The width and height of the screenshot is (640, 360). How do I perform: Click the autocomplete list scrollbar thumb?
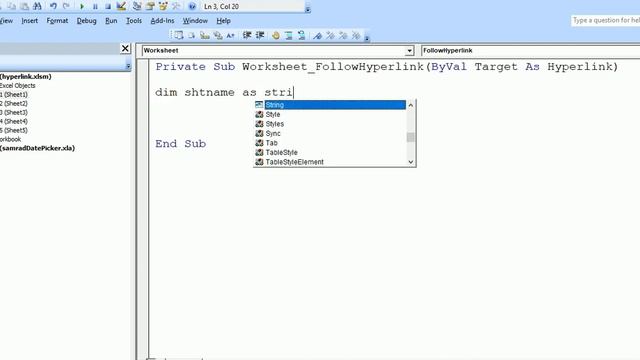pos(411,137)
